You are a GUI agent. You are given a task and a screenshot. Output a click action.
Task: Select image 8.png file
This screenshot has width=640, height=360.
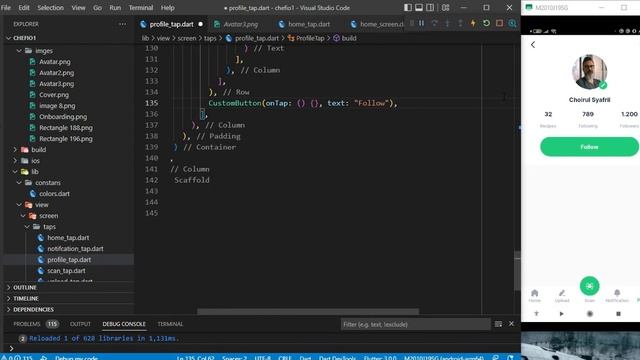click(x=57, y=106)
